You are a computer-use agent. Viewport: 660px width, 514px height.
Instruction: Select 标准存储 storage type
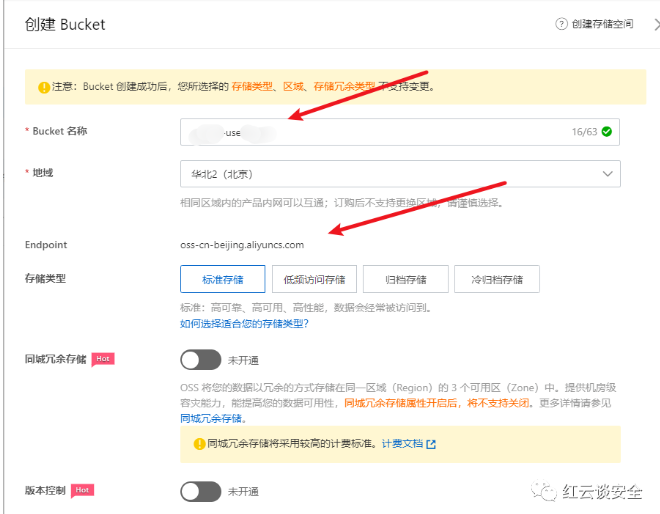pos(224,279)
